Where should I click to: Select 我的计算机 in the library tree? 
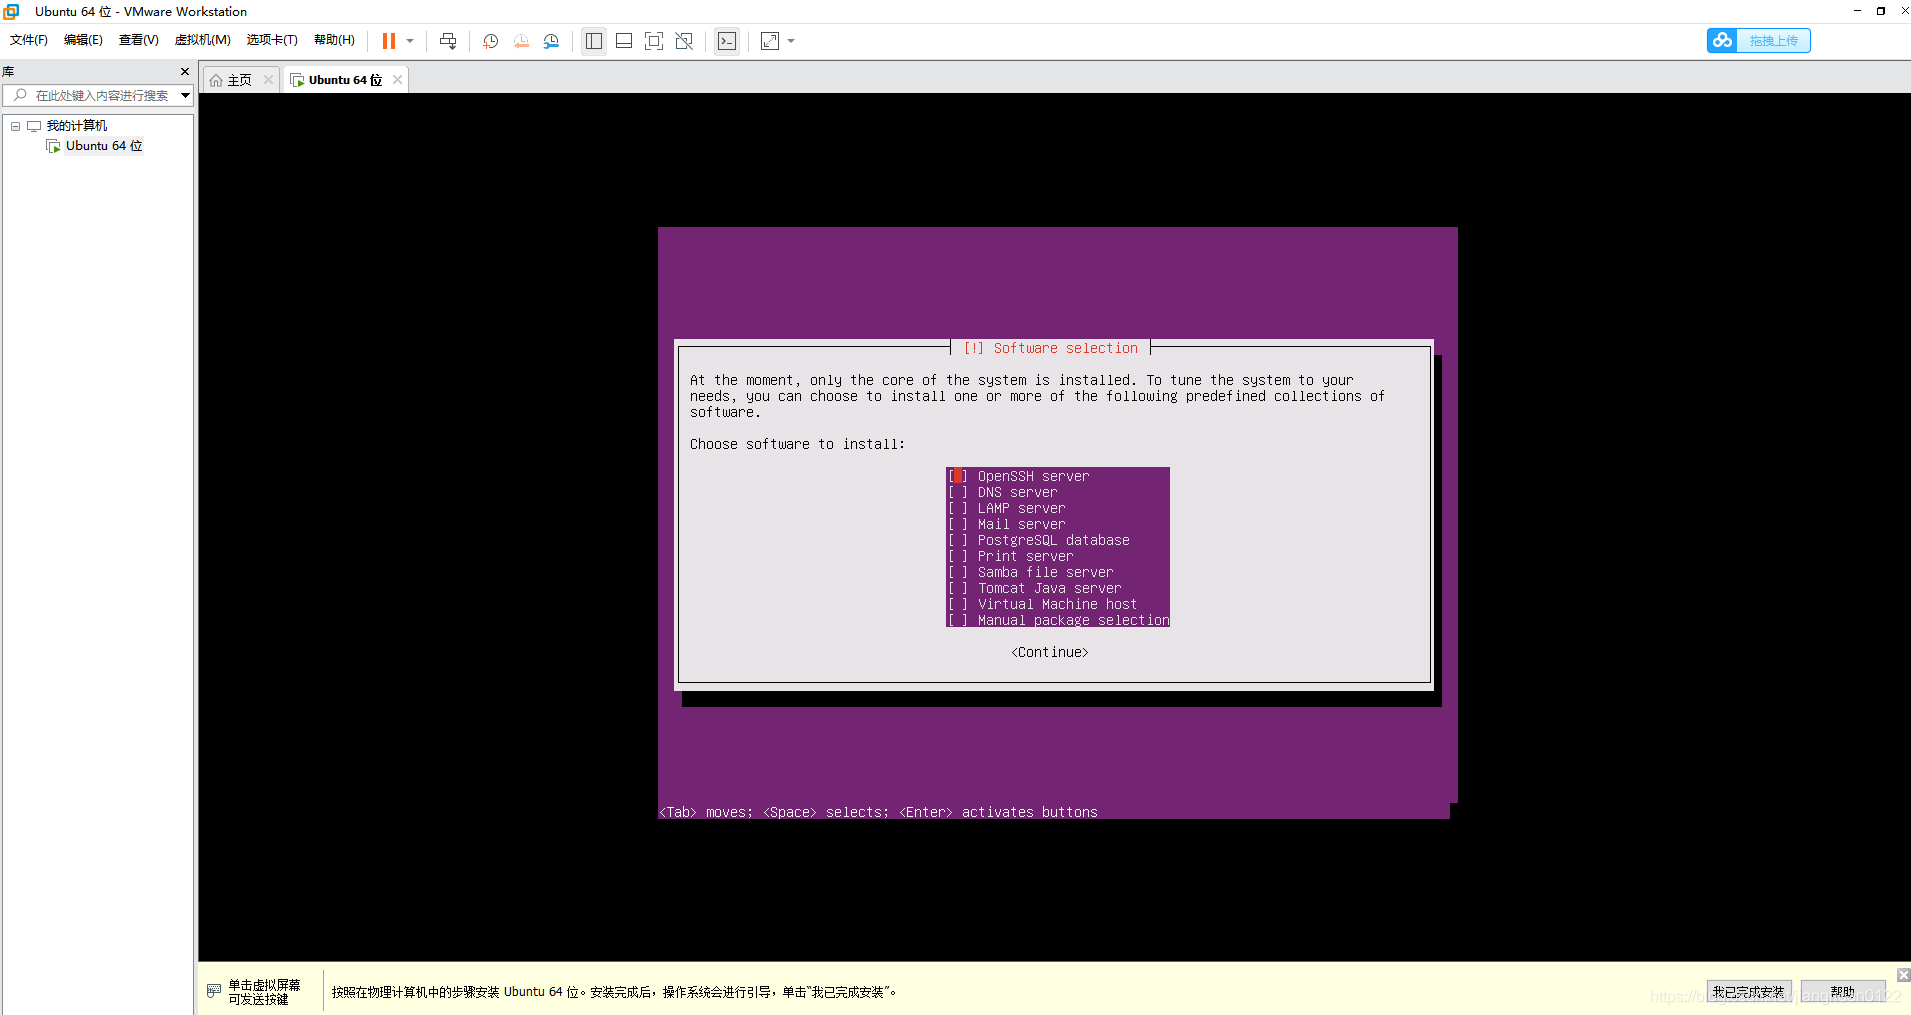[x=77, y=126]
